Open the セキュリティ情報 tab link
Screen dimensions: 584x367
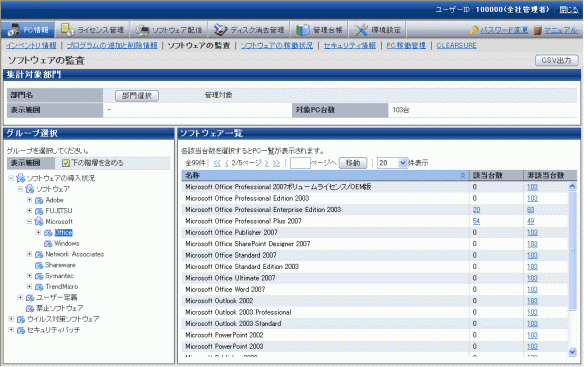click(x=349, y=45)
